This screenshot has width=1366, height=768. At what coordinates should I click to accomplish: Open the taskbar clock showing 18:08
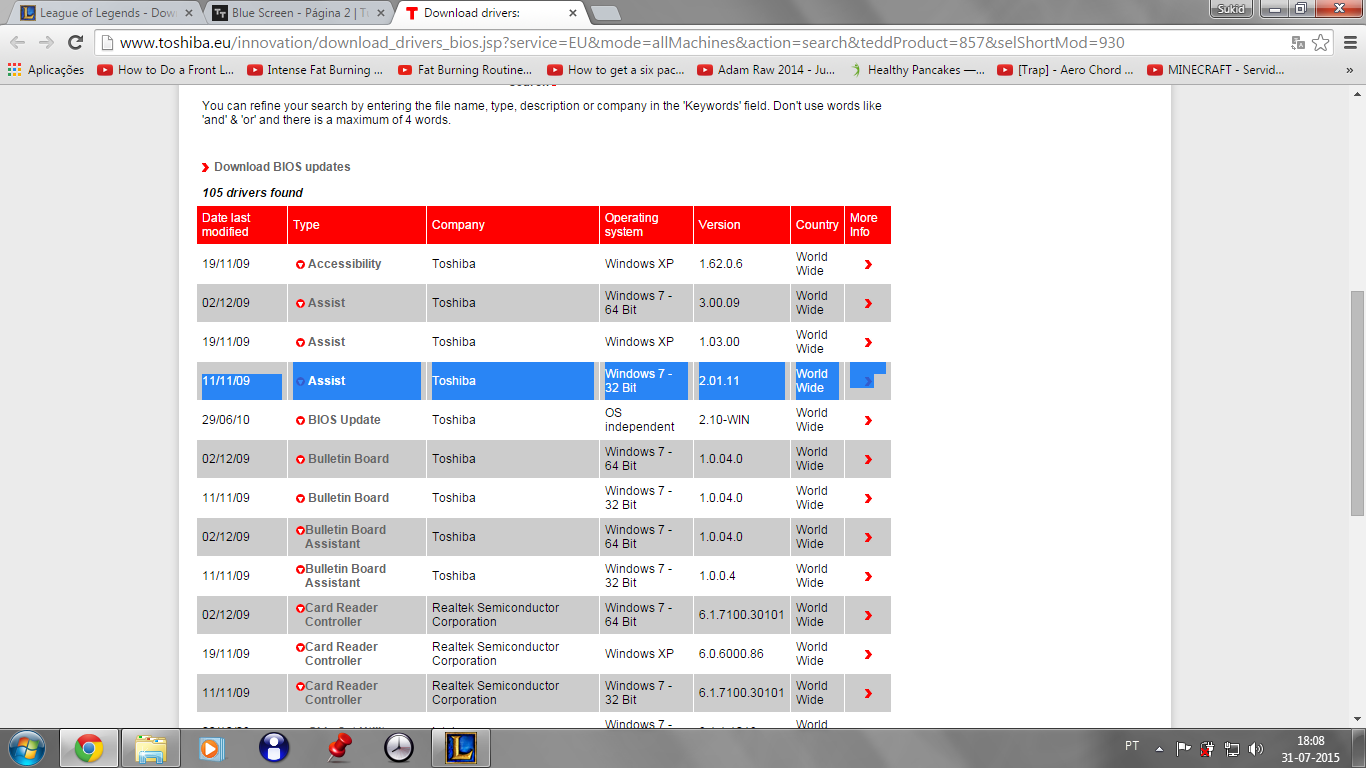tap(1313, 748)
